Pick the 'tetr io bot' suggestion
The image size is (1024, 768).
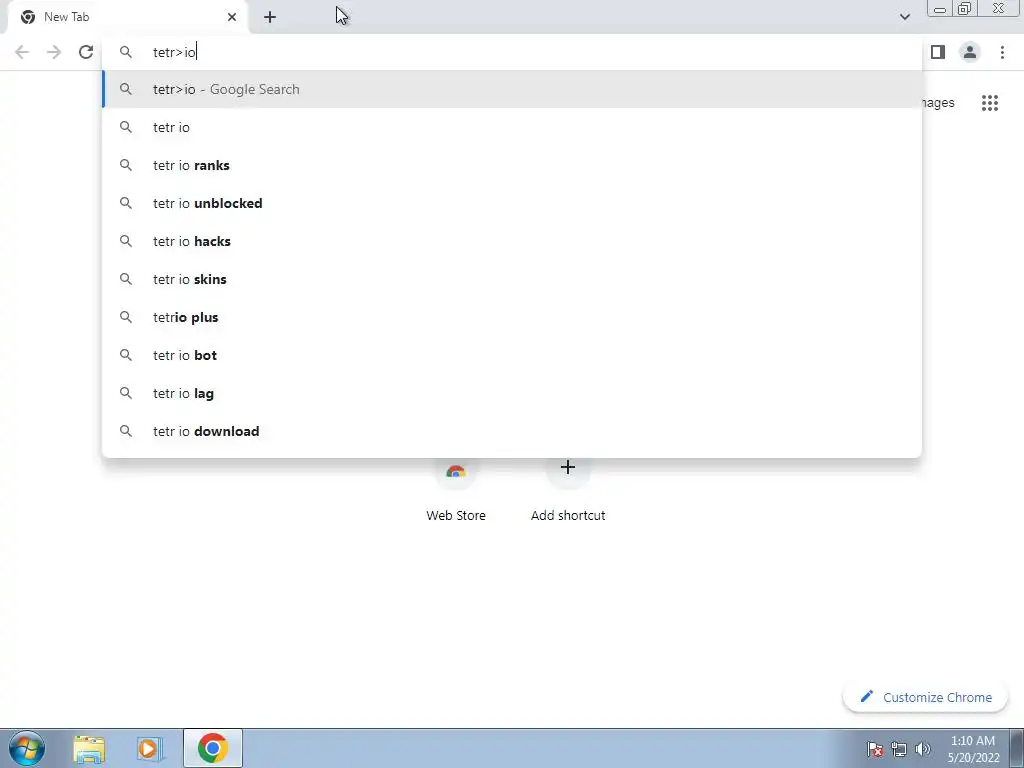pyautogui.click(x=513, y=355)
